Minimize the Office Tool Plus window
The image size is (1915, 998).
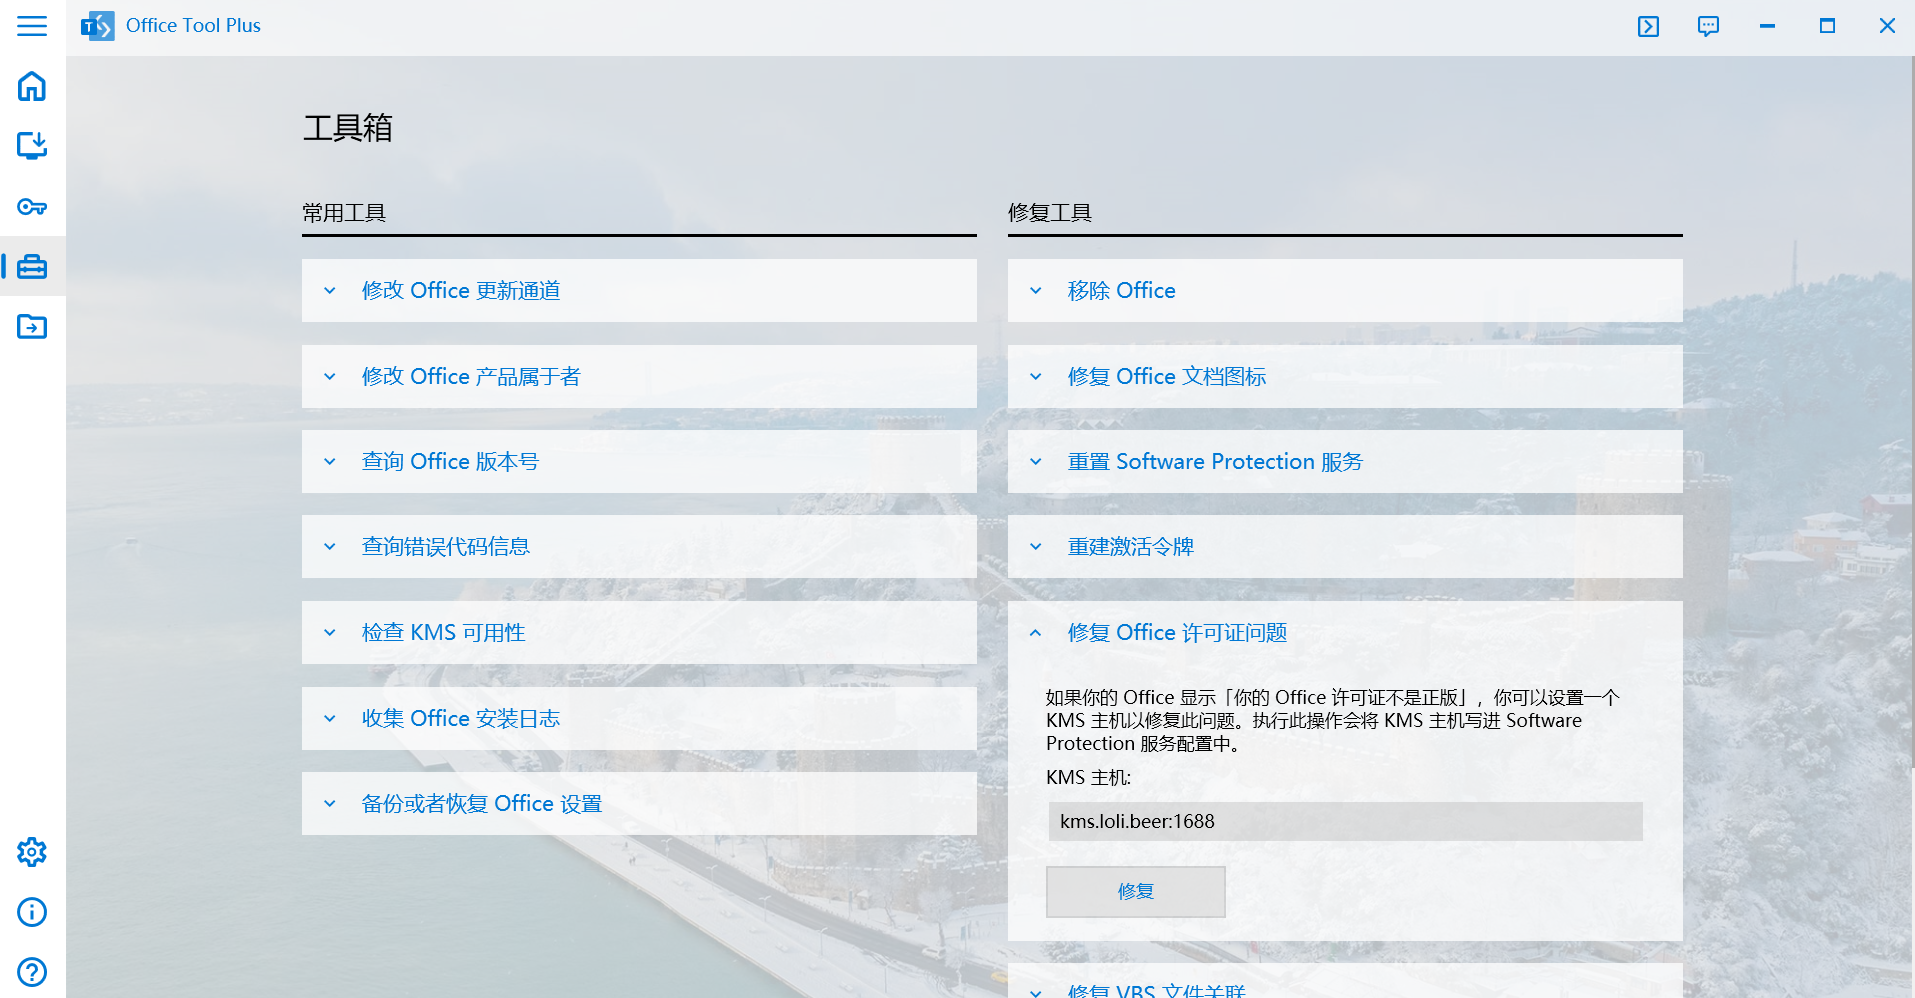pyautogui.click(x=1767, y=27)
